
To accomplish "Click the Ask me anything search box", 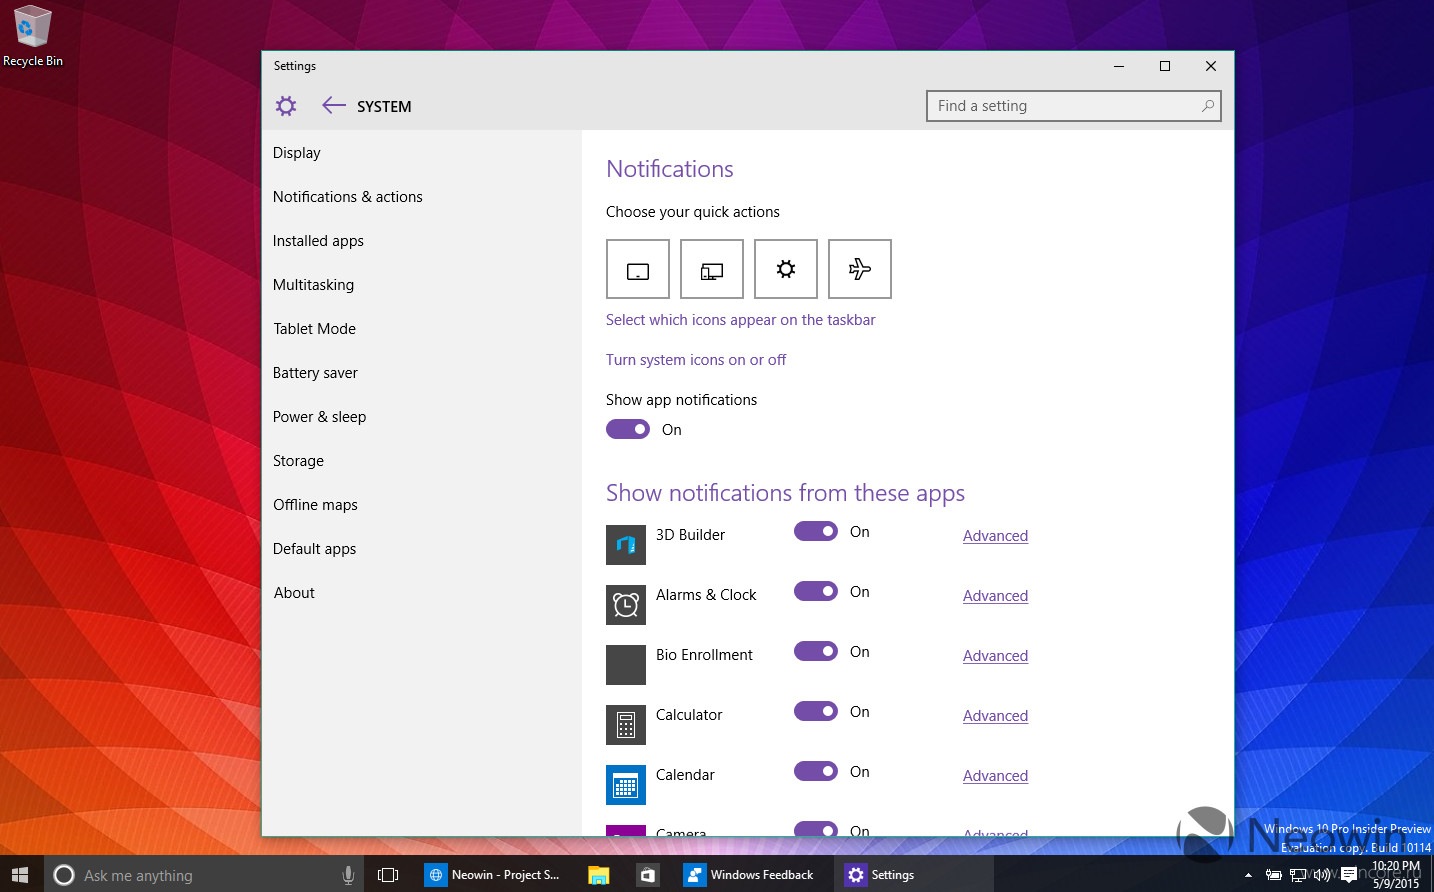I will click(x=204, y=875).
